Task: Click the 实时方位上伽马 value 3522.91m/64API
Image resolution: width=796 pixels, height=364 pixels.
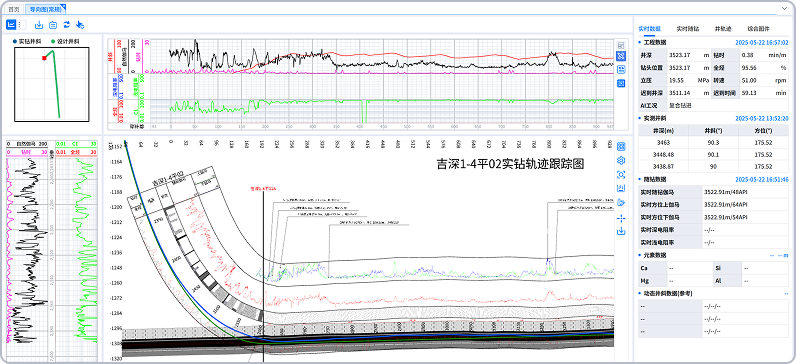Action: point(727,205)
